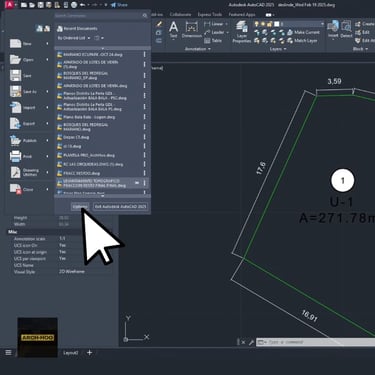Open the current layer dropdown list
Viewport: 375px width, 375px height.
point(322,24)
